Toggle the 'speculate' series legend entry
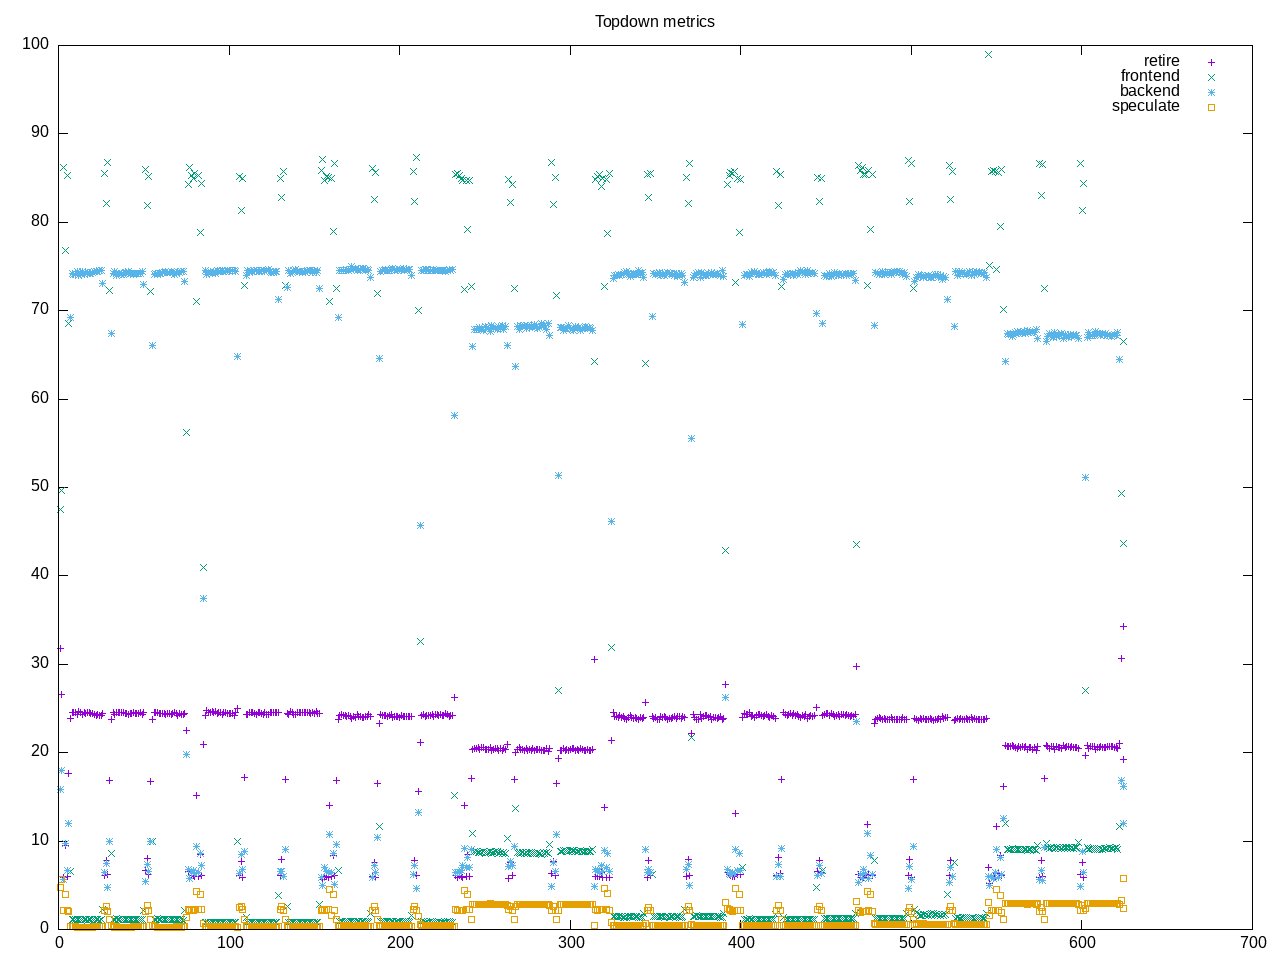This screenshot has width=1280, height=960. click(1145, 106)
